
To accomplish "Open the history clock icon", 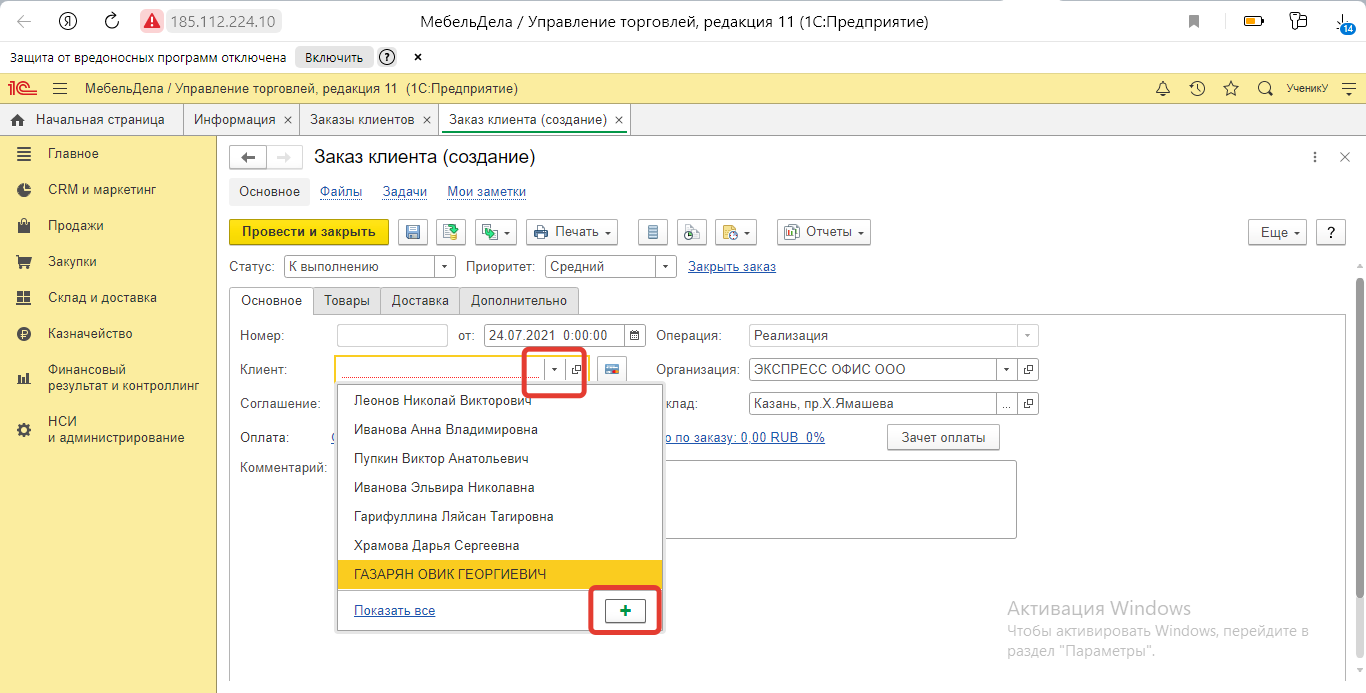I will [x=1197, y=88].
